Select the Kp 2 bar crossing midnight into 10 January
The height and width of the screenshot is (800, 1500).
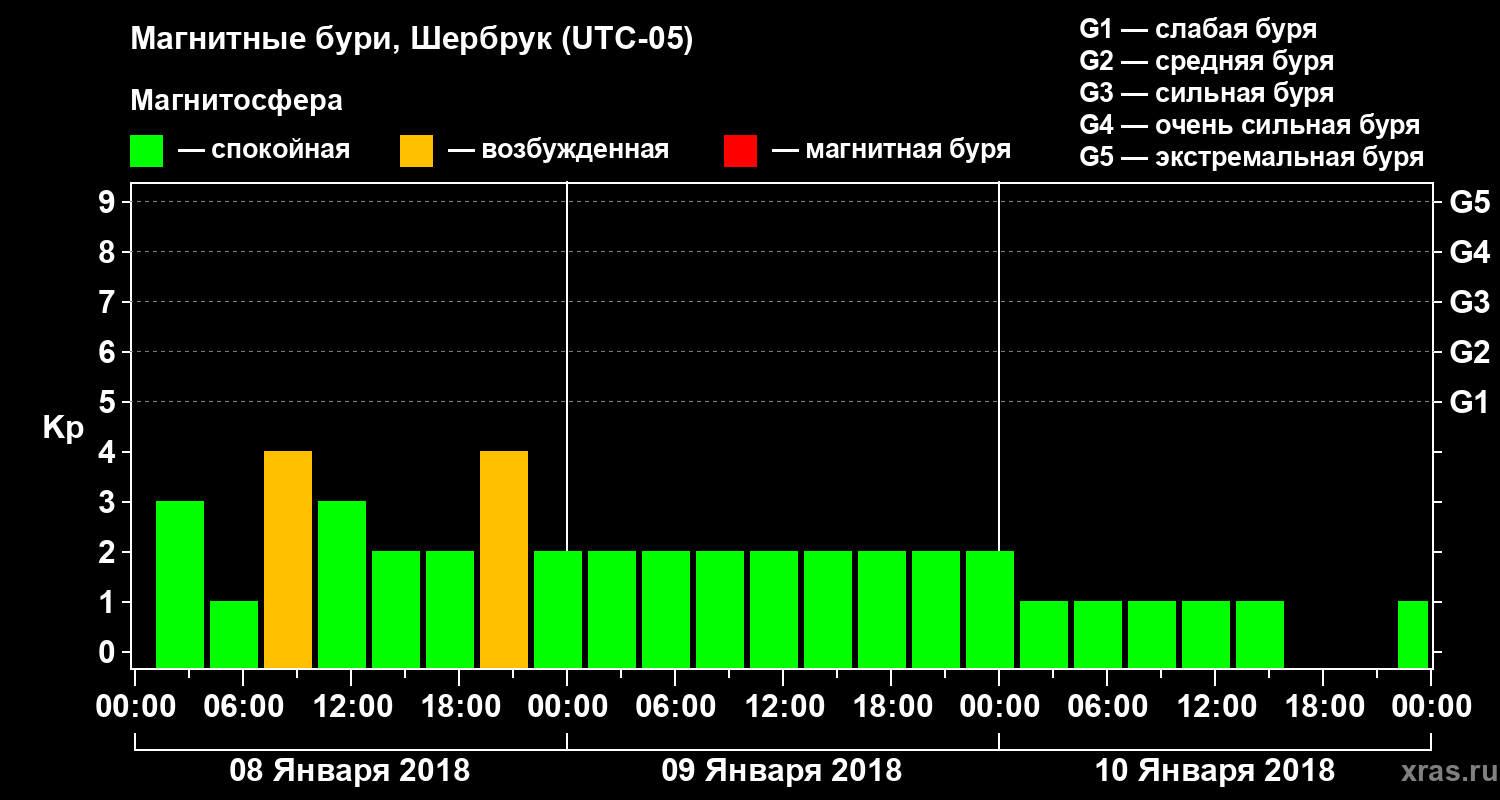pos(990,609)
